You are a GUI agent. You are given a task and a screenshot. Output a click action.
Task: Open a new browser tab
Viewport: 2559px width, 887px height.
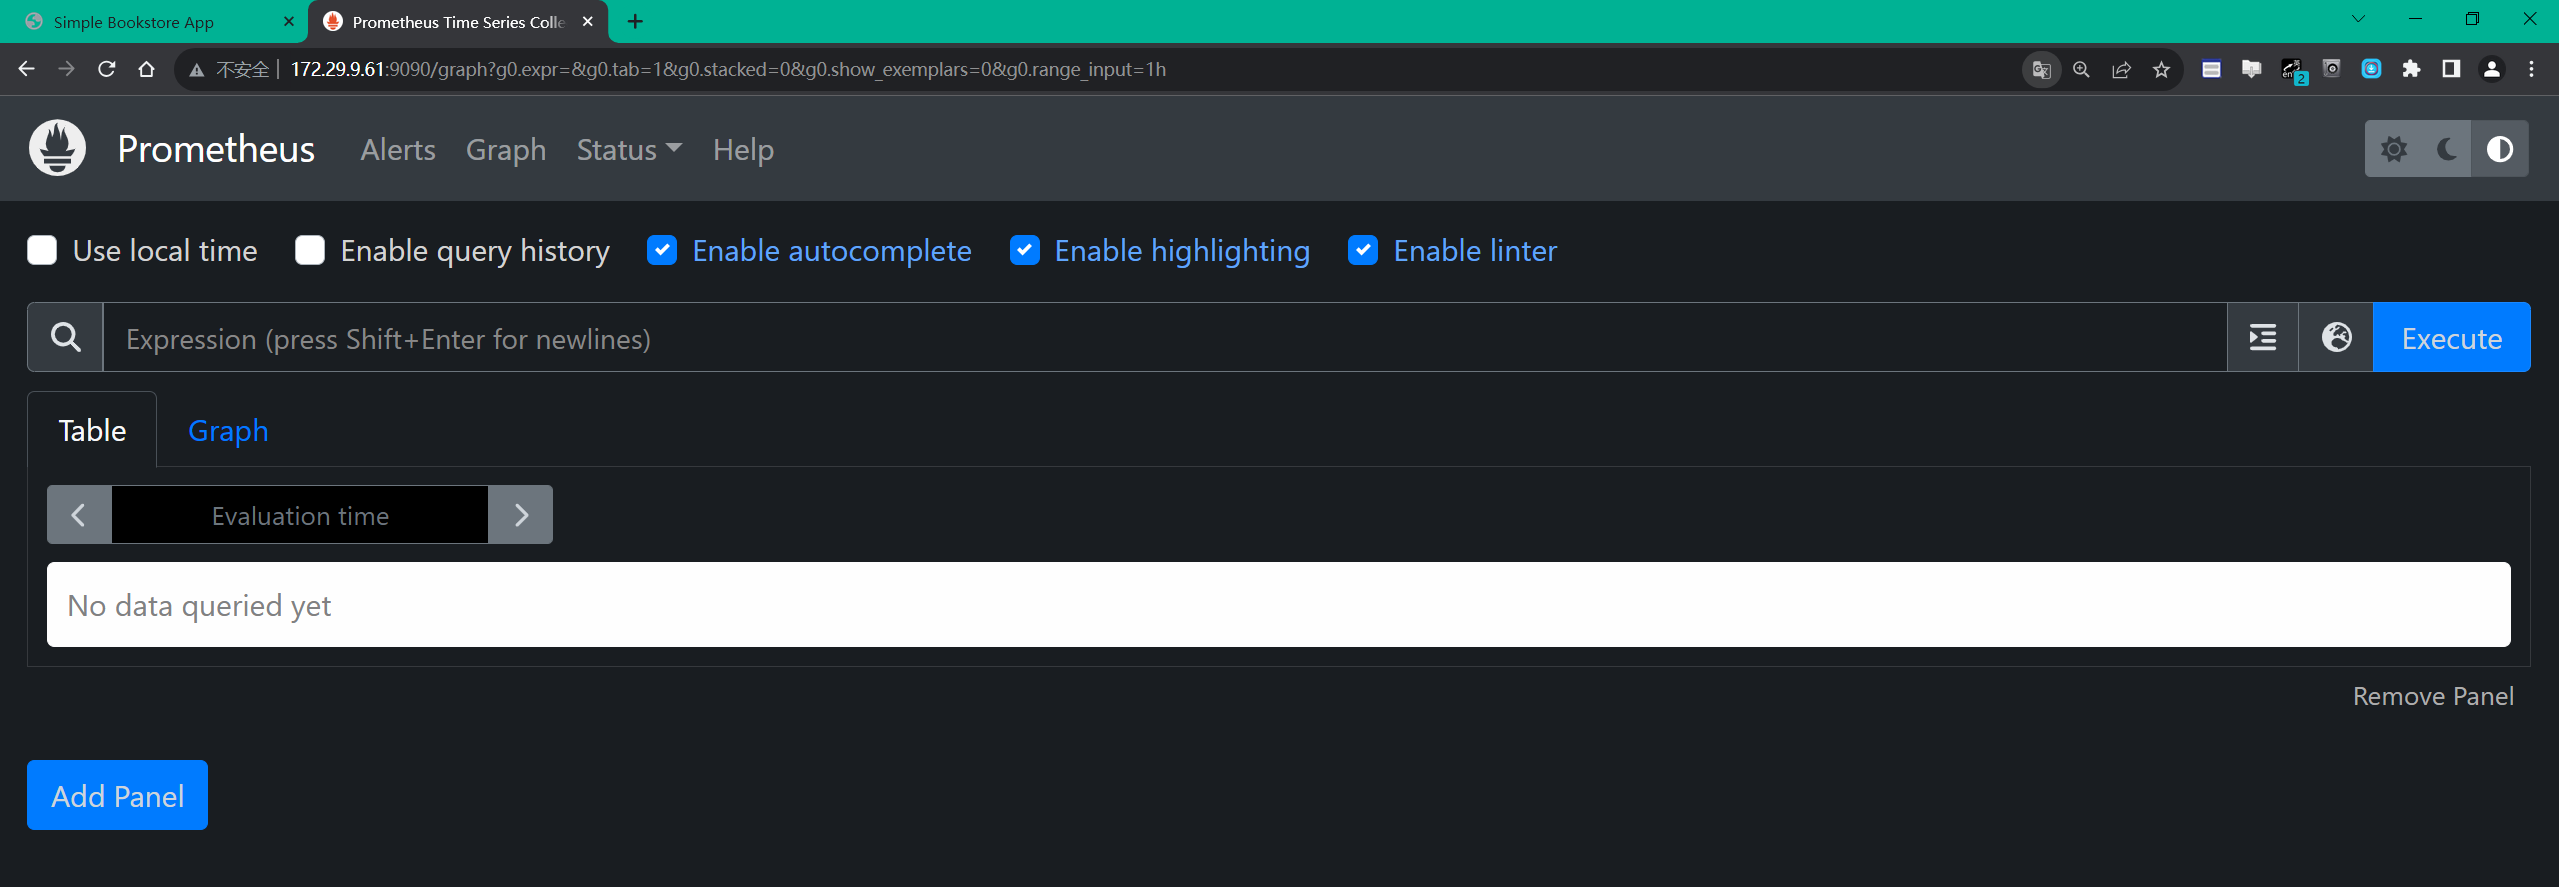[x=635, y=21]
